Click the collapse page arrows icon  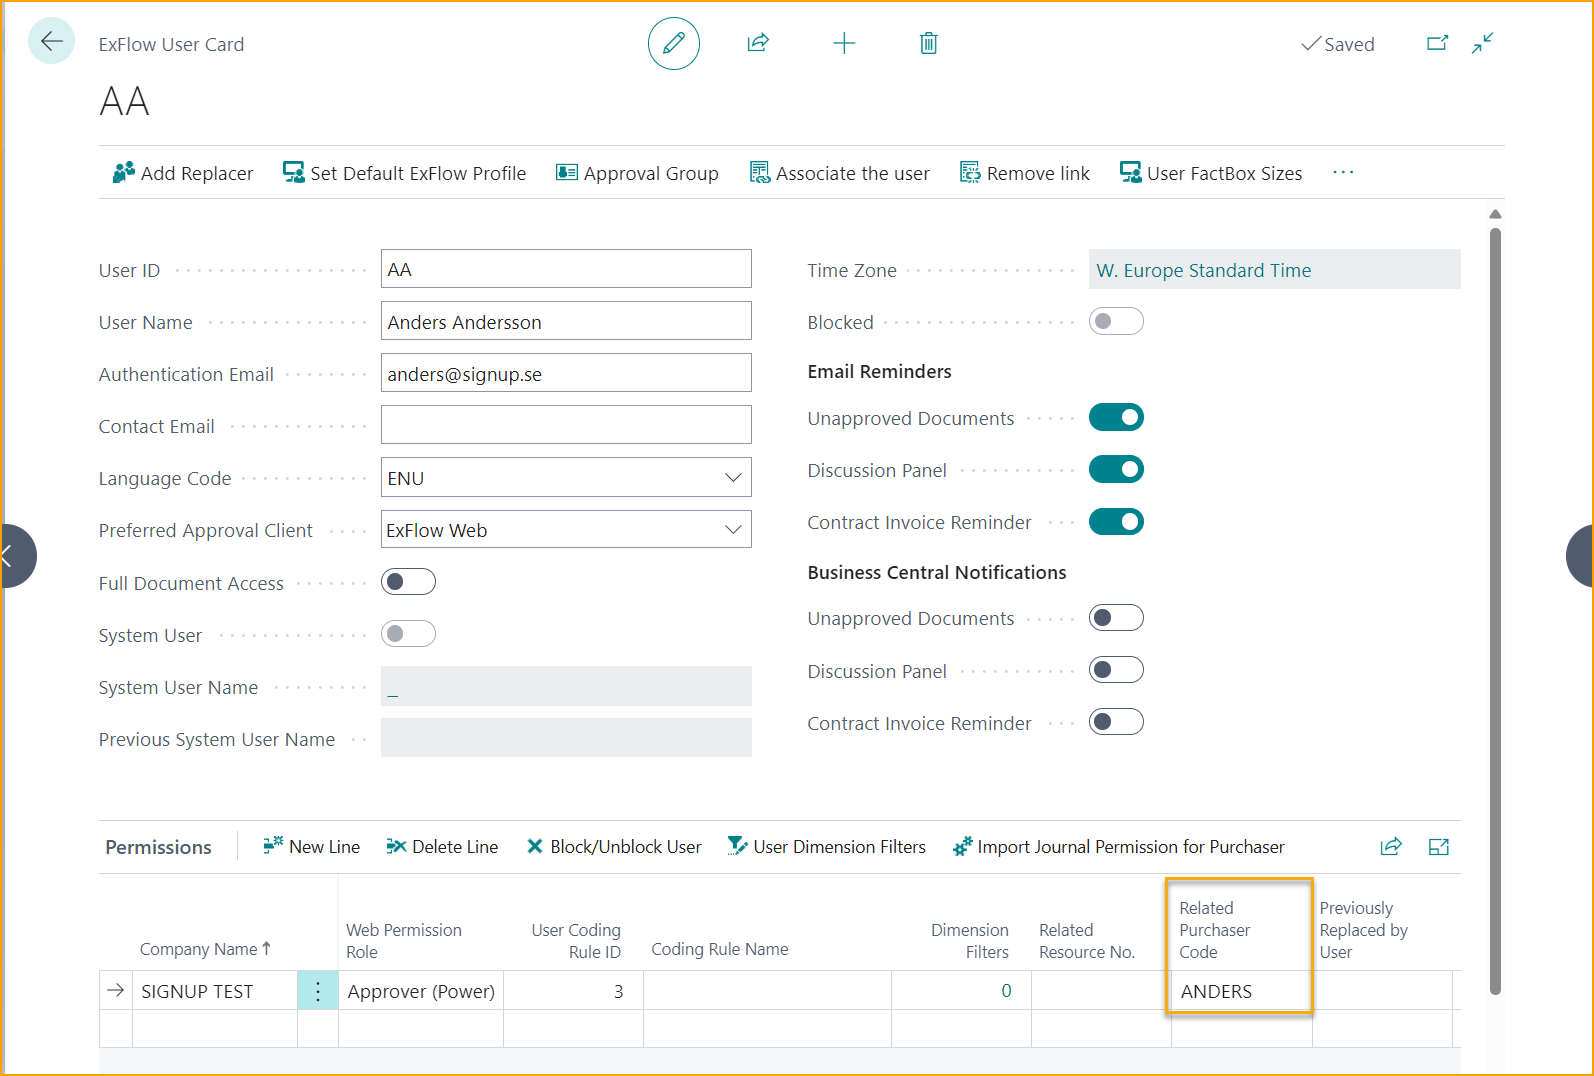1482,43
